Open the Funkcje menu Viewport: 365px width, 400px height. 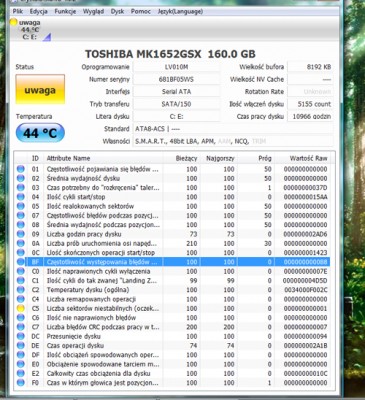point(65,11)
